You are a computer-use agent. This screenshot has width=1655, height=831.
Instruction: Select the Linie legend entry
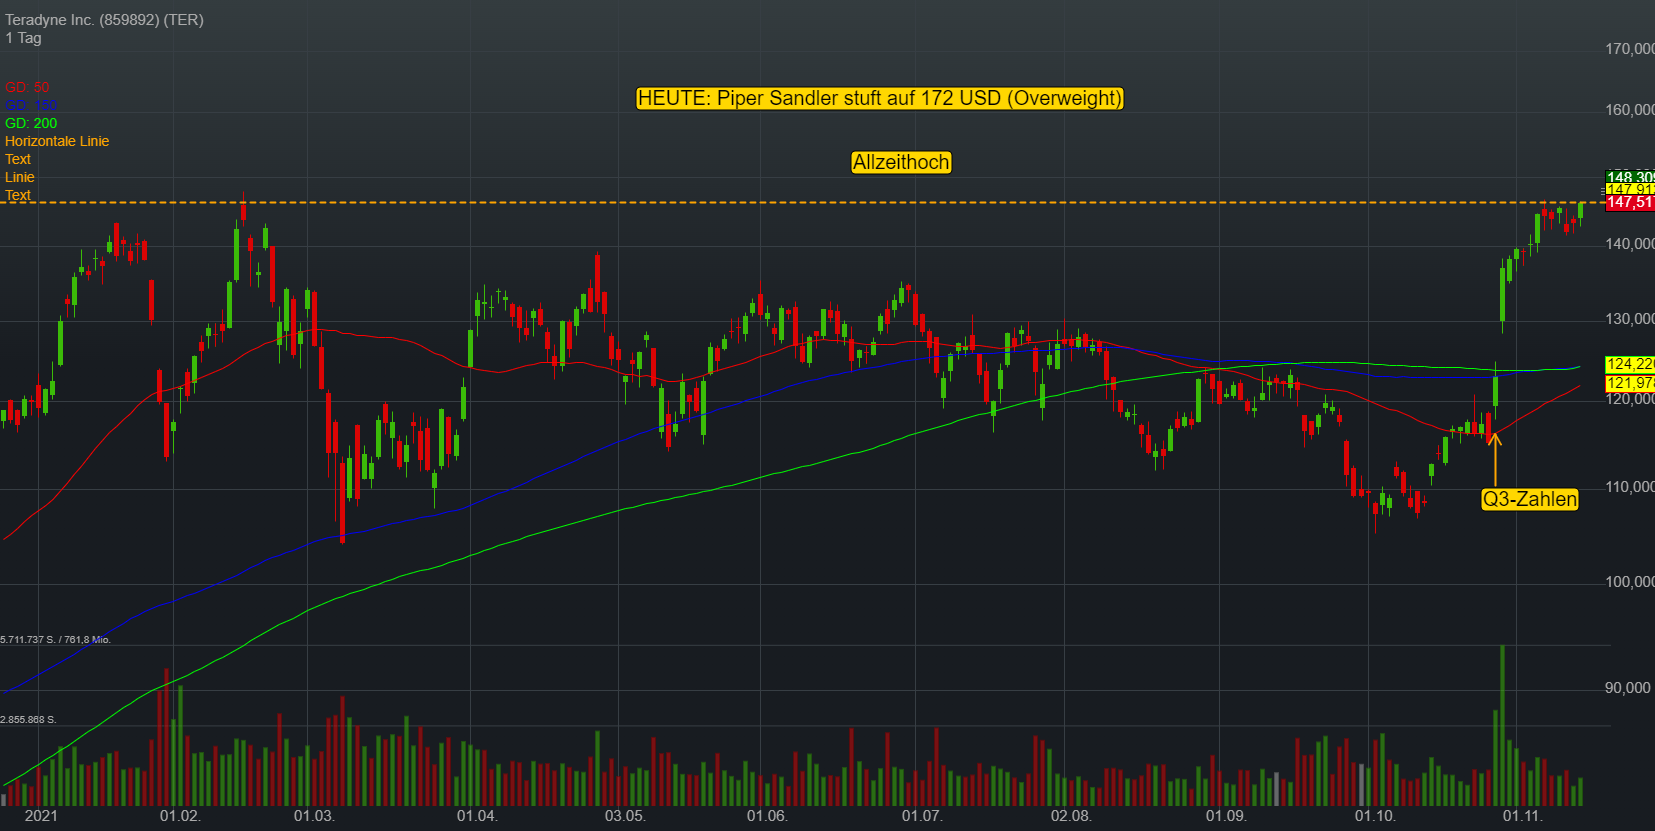click(x=20, y=177)
